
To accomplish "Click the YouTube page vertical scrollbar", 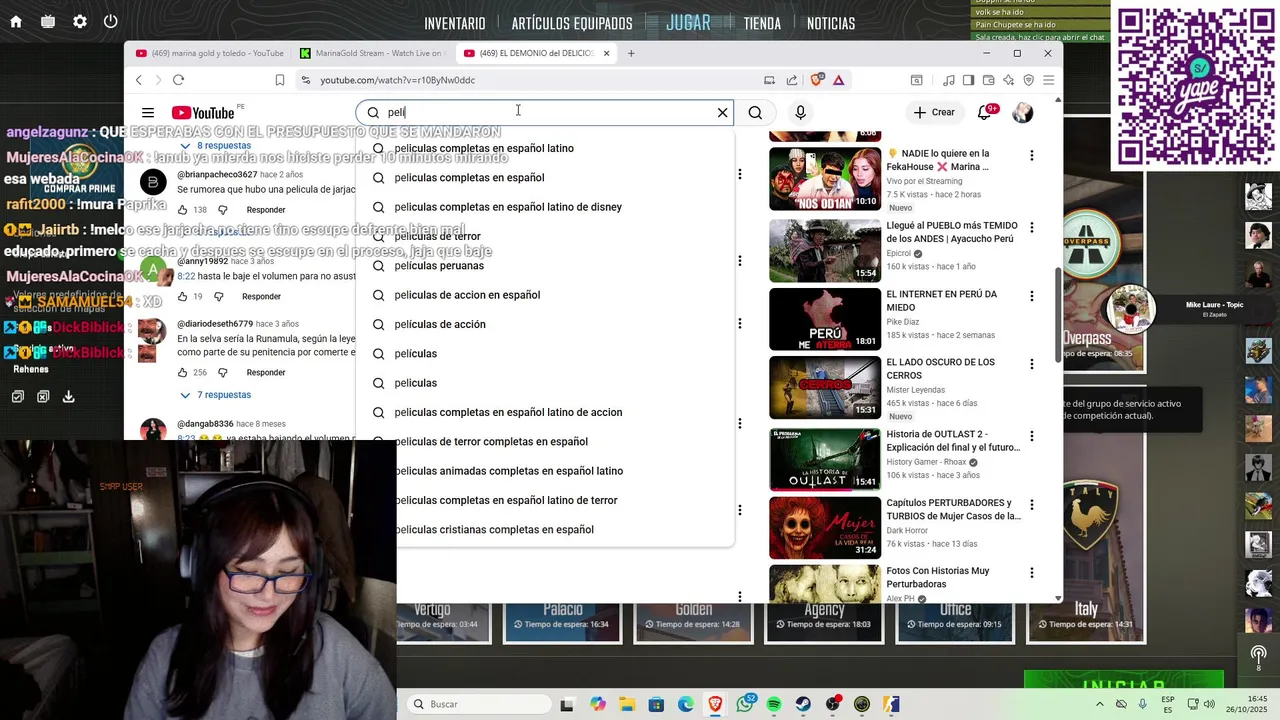I will [1058, 315].
